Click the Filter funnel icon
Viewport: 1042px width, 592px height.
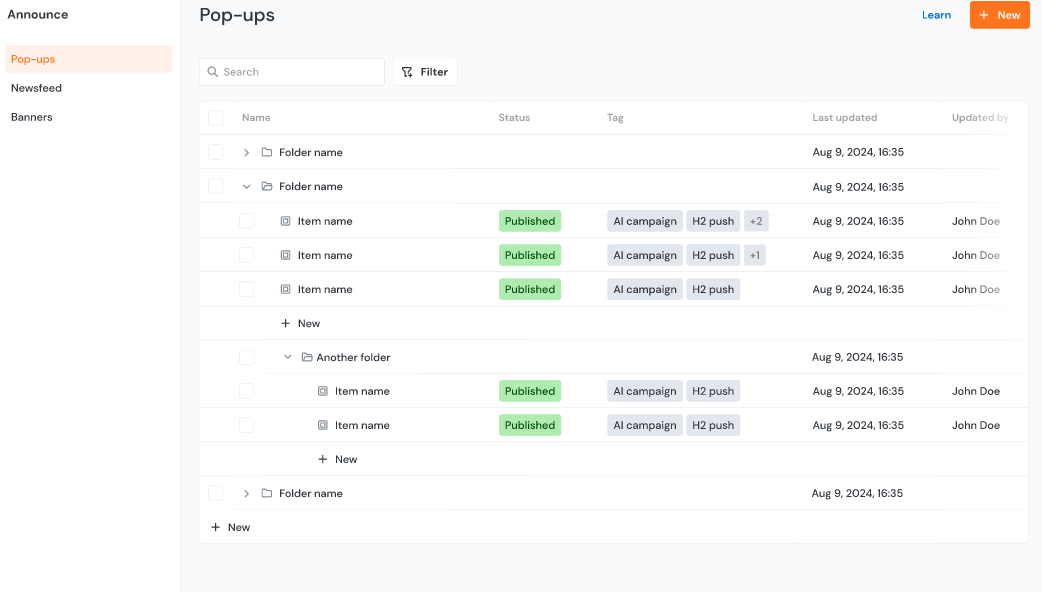tap(407, 72)
